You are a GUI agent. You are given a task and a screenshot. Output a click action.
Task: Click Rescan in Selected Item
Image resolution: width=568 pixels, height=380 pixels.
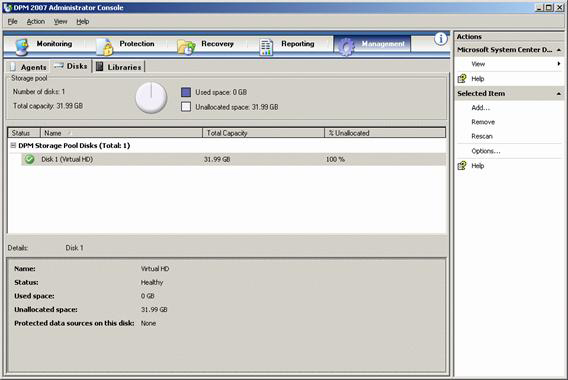[482, 137]
